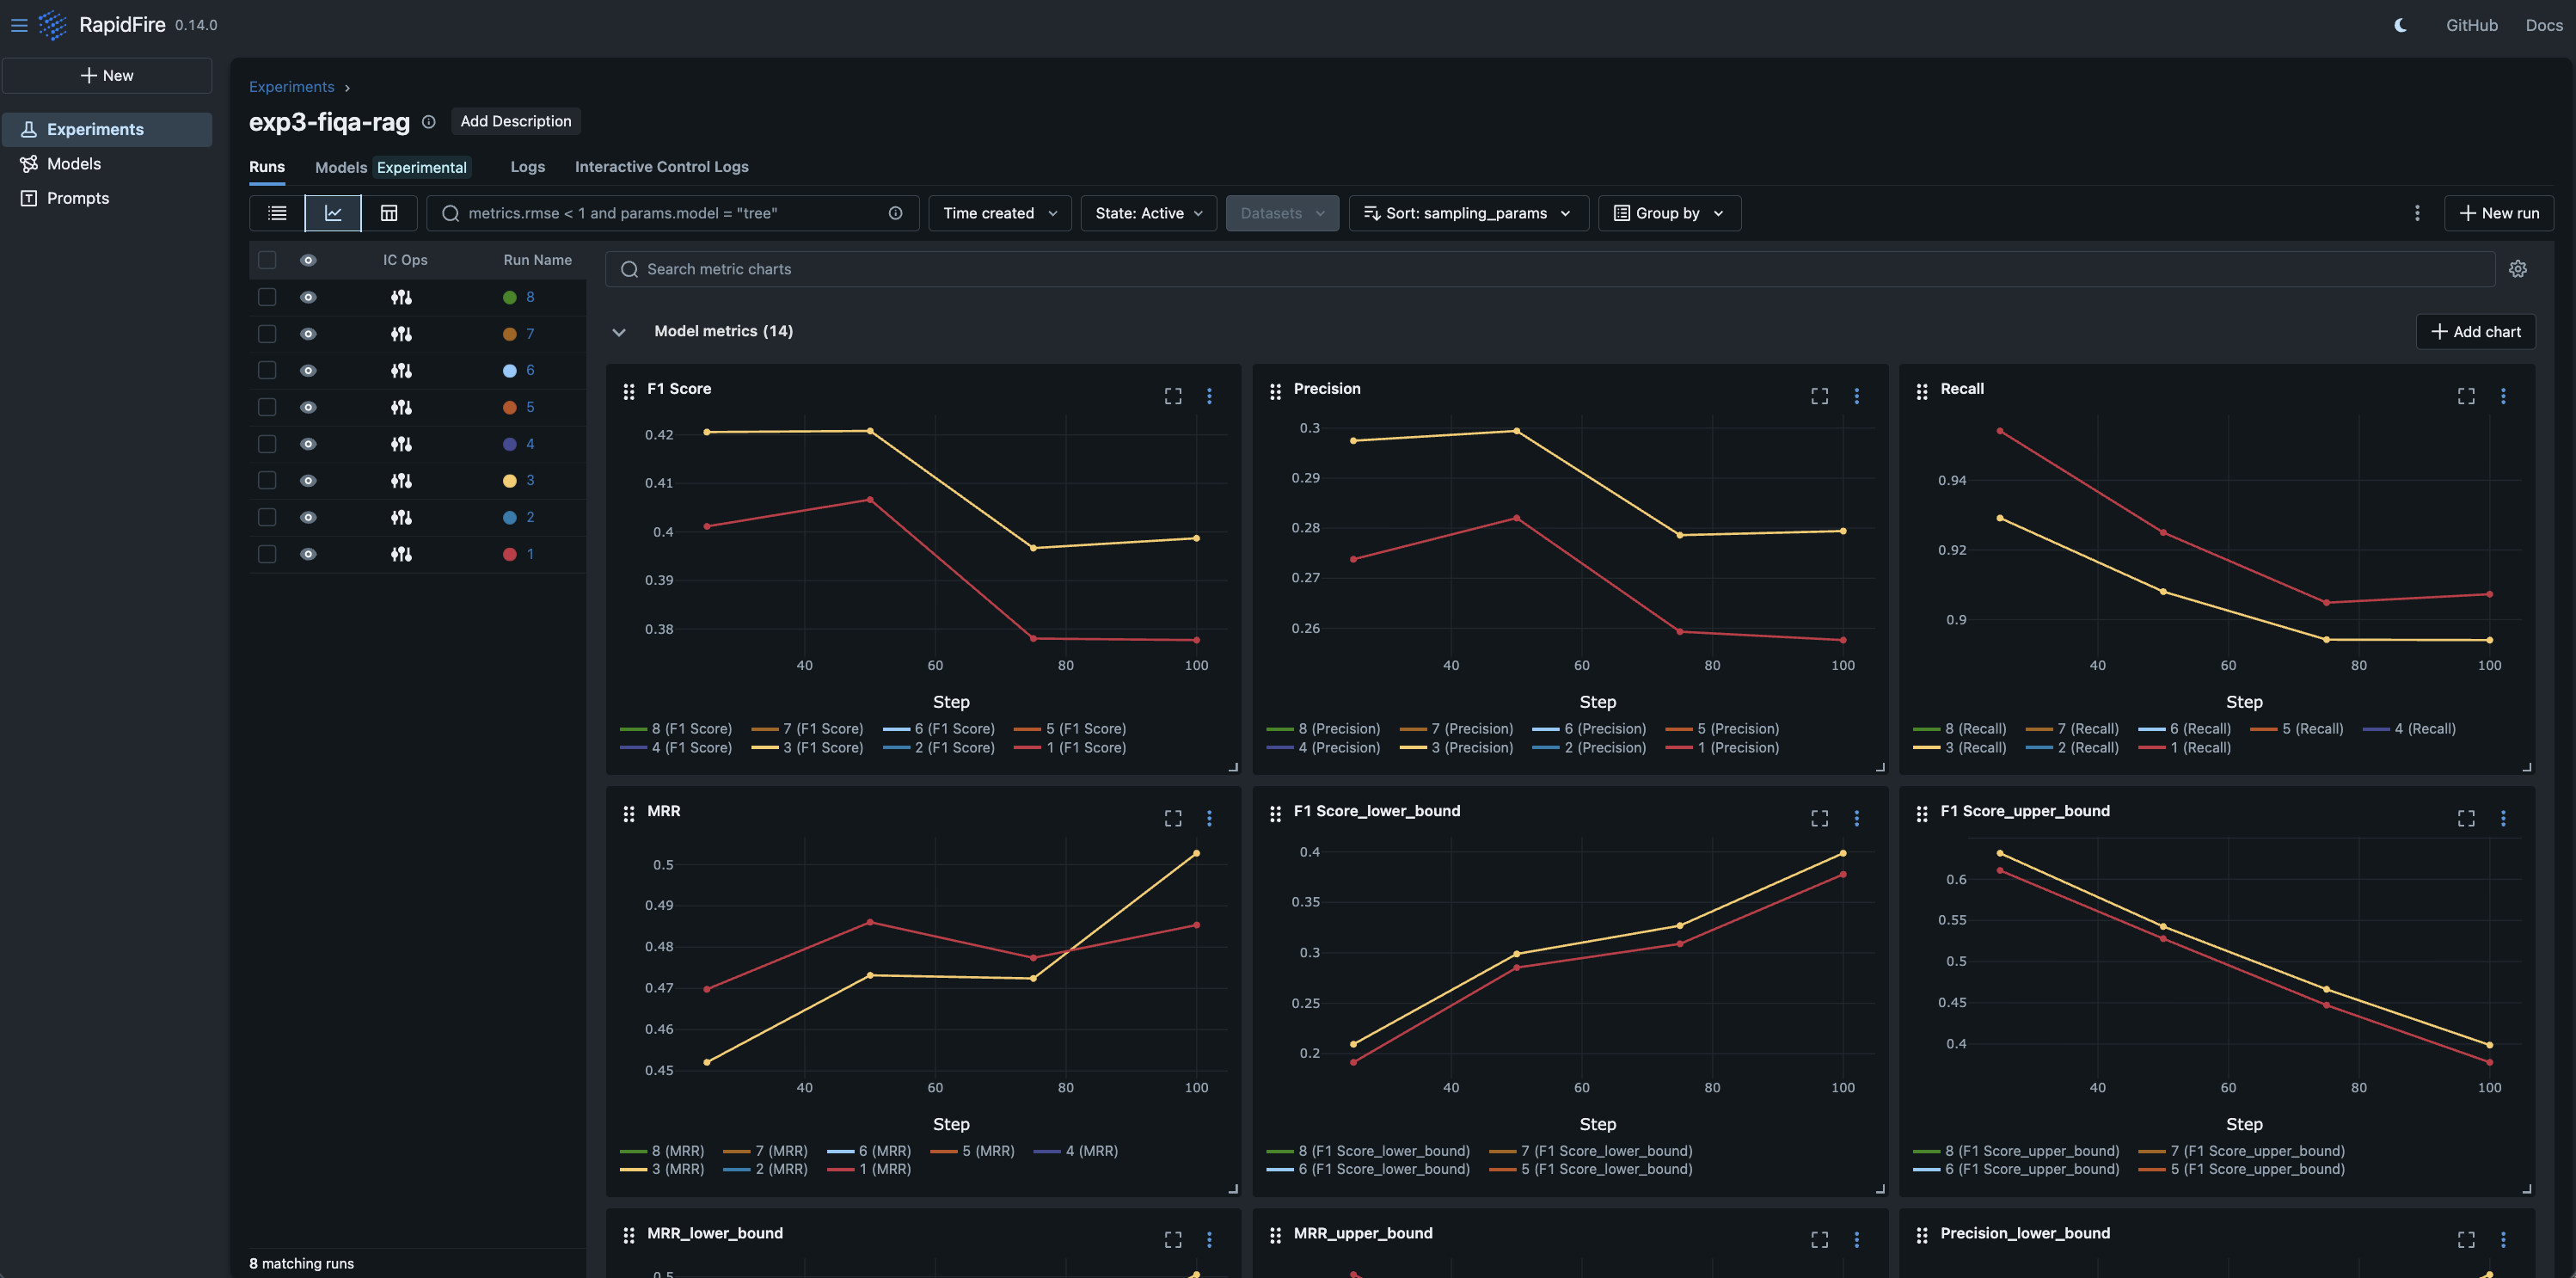Hide run 8 using its eye toggle
This screenshot has height=1278, width=2576.
[x=308, y=297]
